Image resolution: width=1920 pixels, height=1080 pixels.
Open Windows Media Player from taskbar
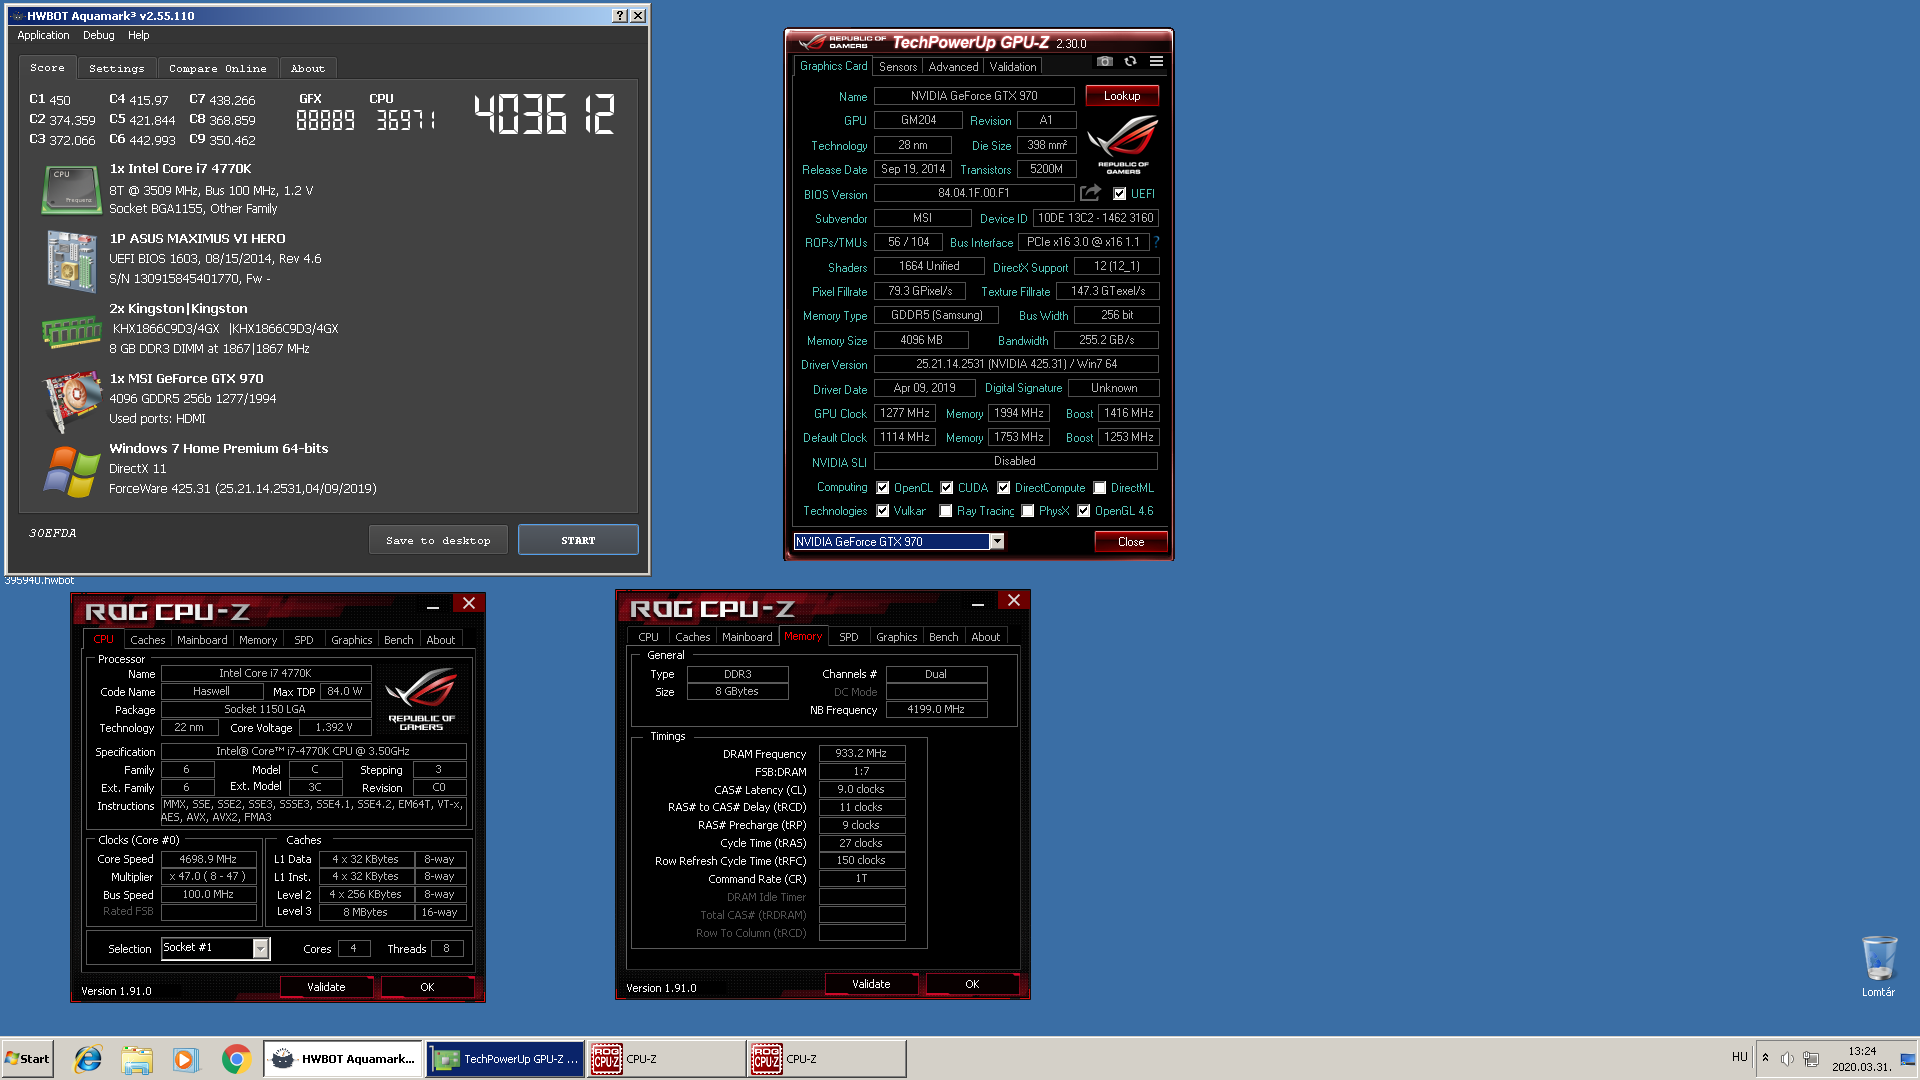tap(186, 1059)
